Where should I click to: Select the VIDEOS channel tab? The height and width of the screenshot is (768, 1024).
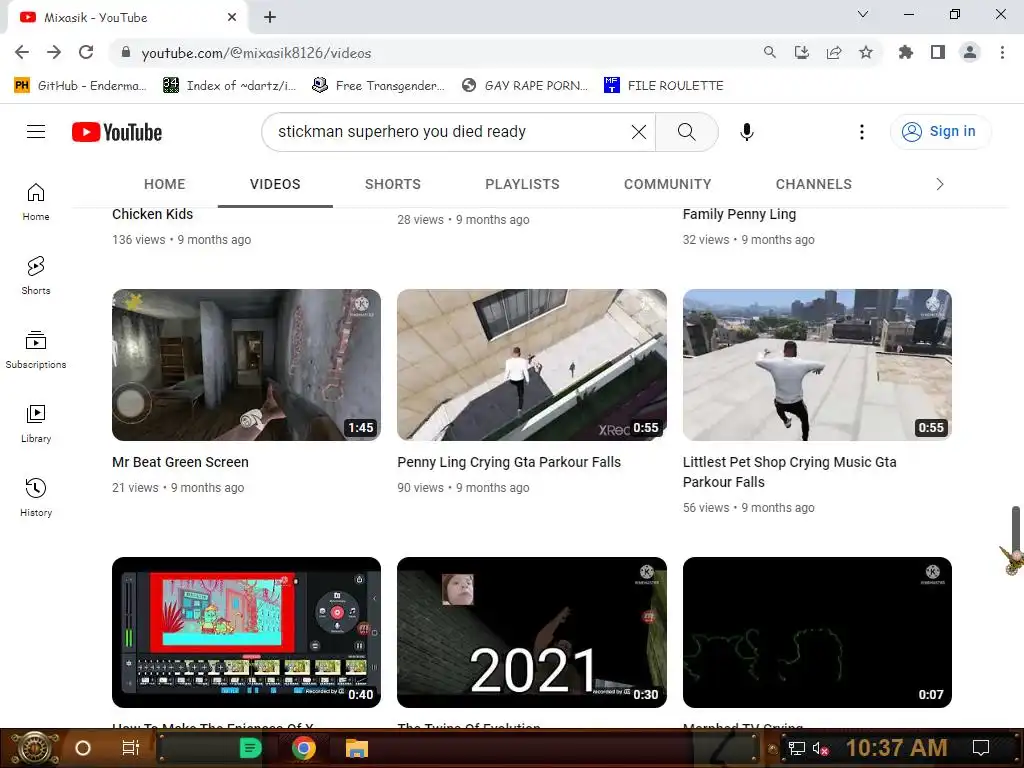click(275, 184)
